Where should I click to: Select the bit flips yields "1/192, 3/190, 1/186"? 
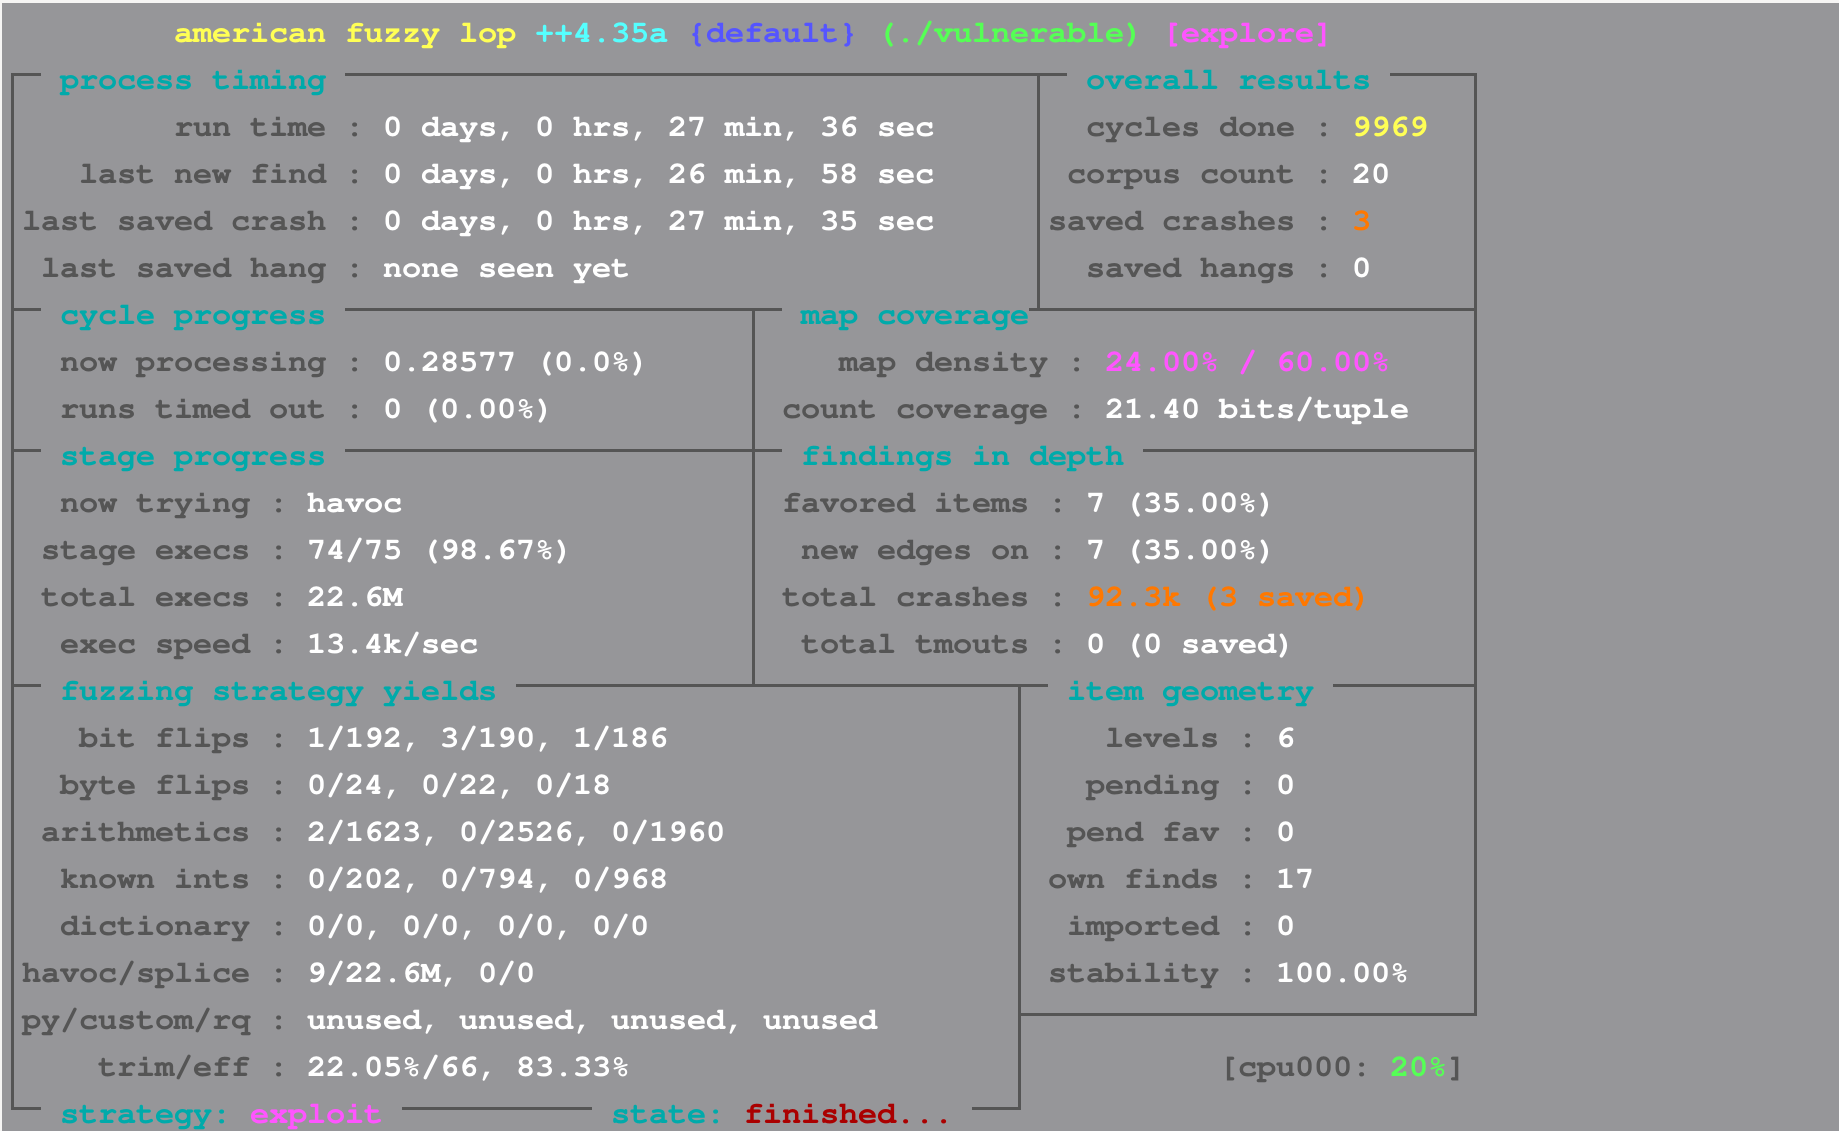[x=487, y=739]
